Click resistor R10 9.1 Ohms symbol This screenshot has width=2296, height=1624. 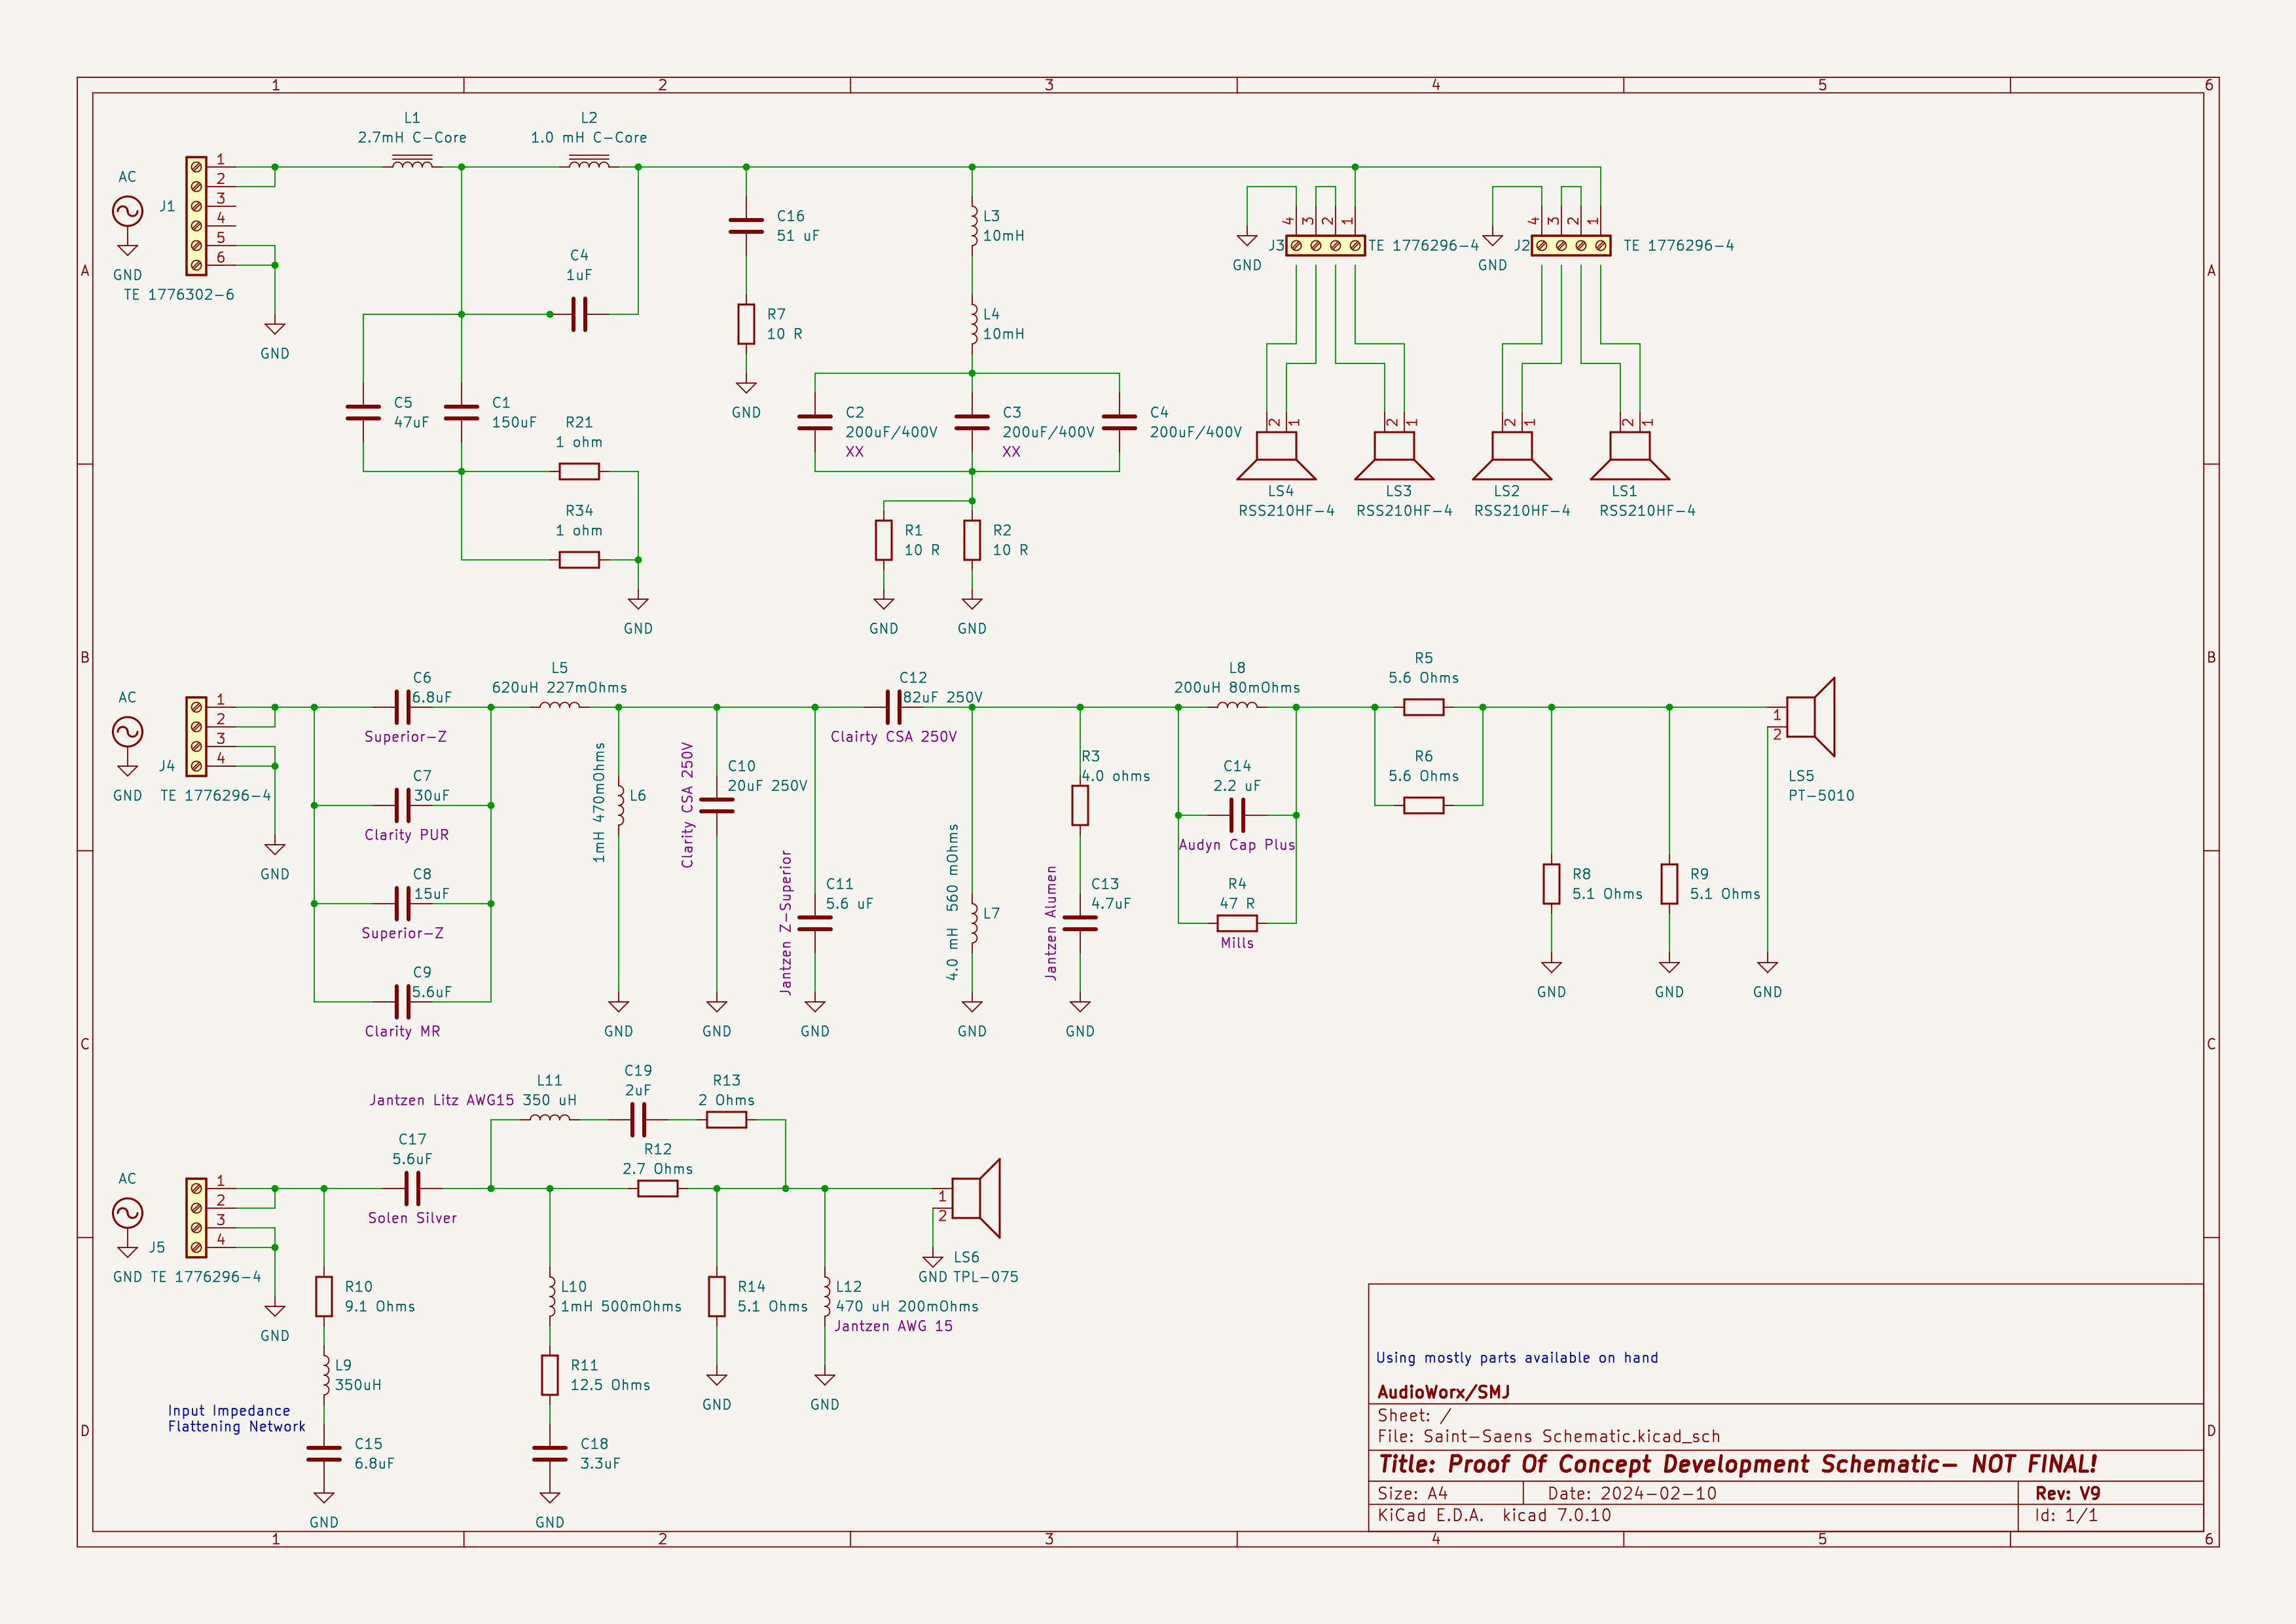pos(324,1296)
